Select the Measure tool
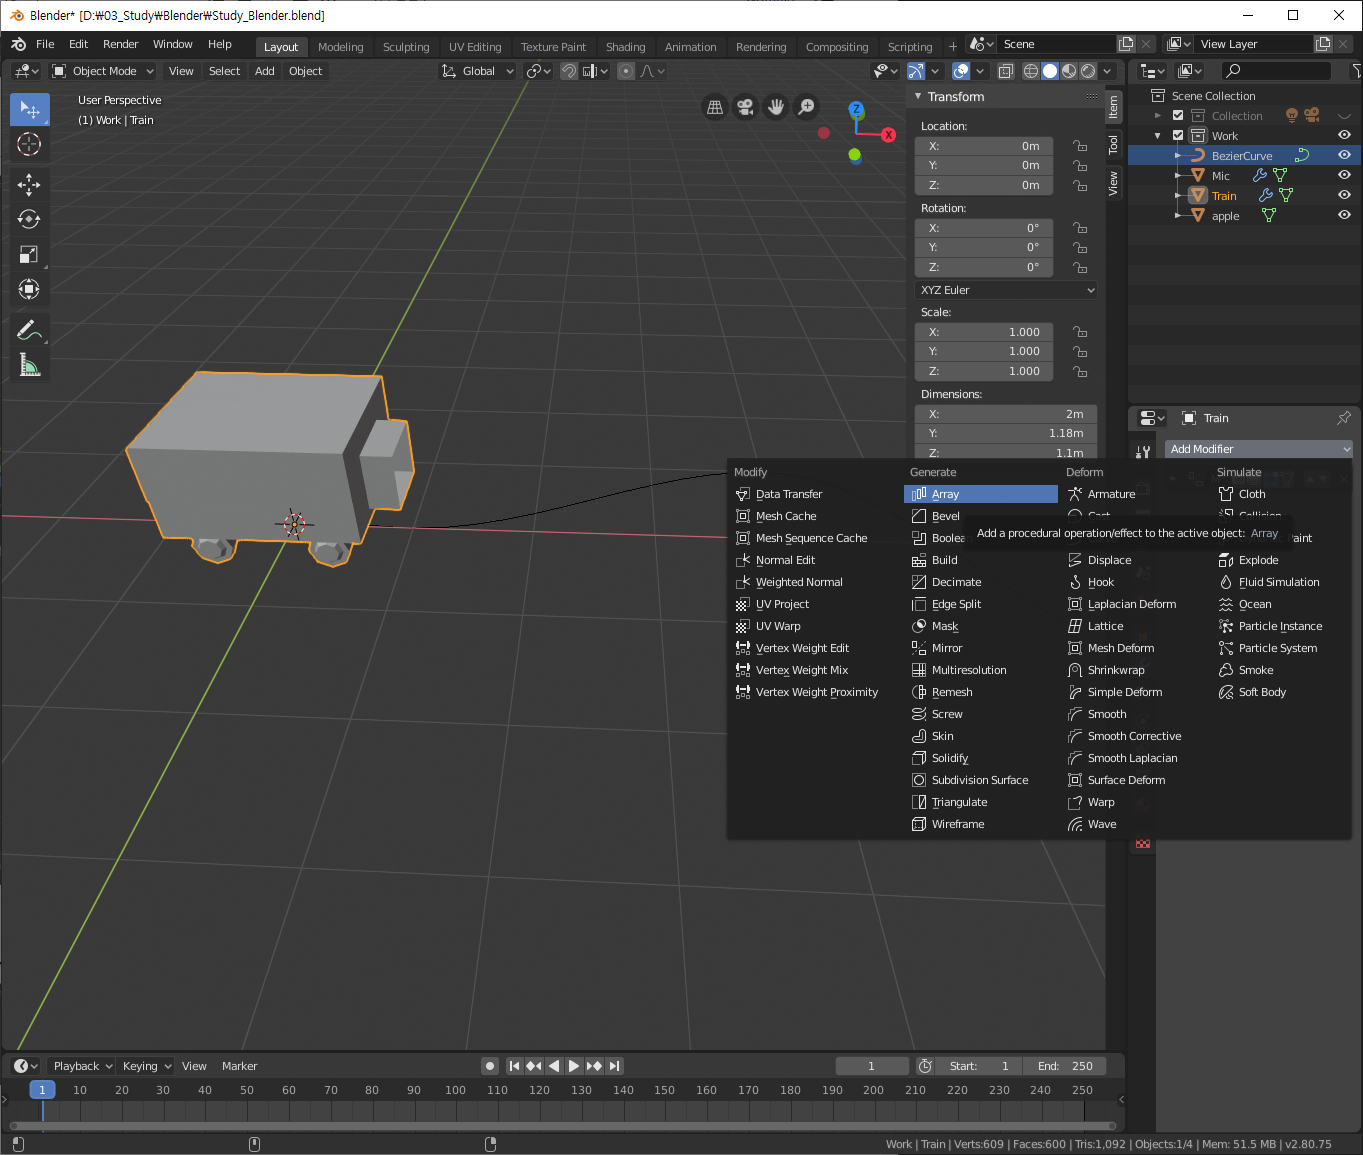Screen dimensions: 1363x1155 [29, 366]
